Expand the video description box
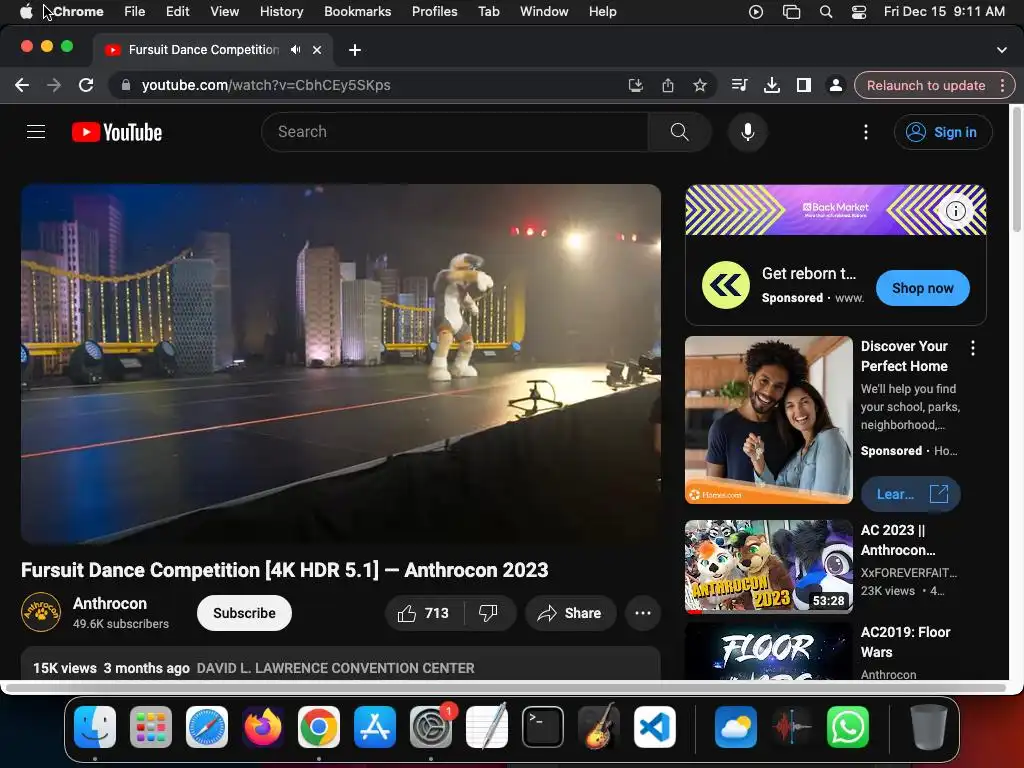Image resolution: width=1024 pixels, height=768 pixels. click(x=340, y=664)
